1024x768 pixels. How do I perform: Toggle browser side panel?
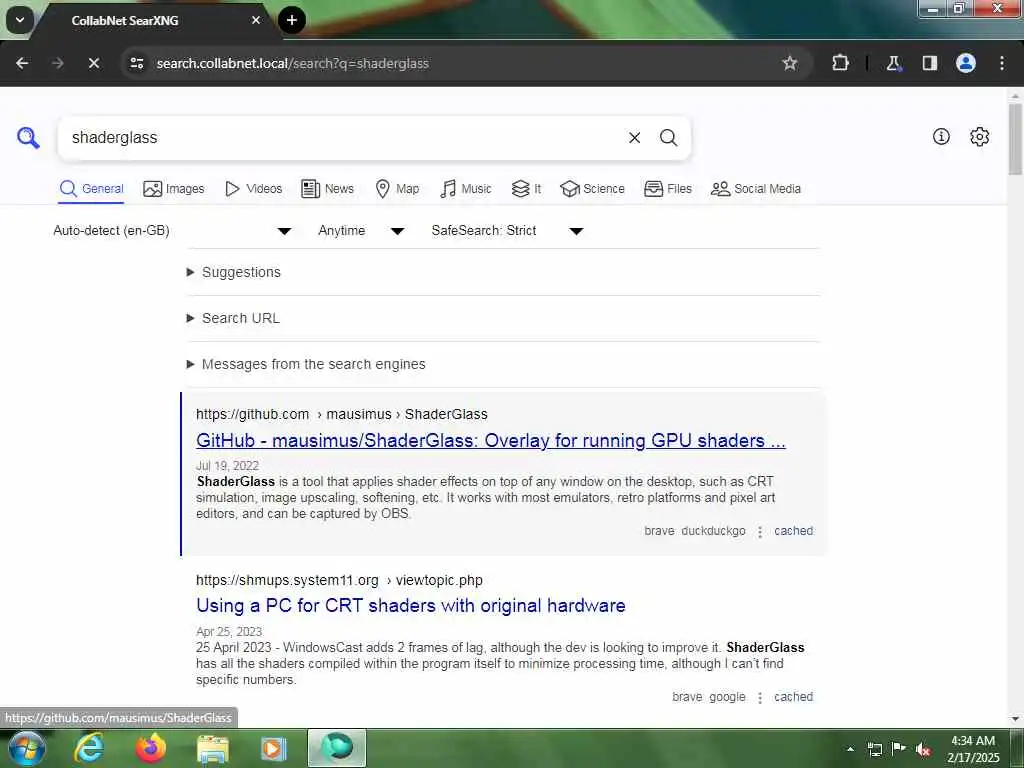929,63
